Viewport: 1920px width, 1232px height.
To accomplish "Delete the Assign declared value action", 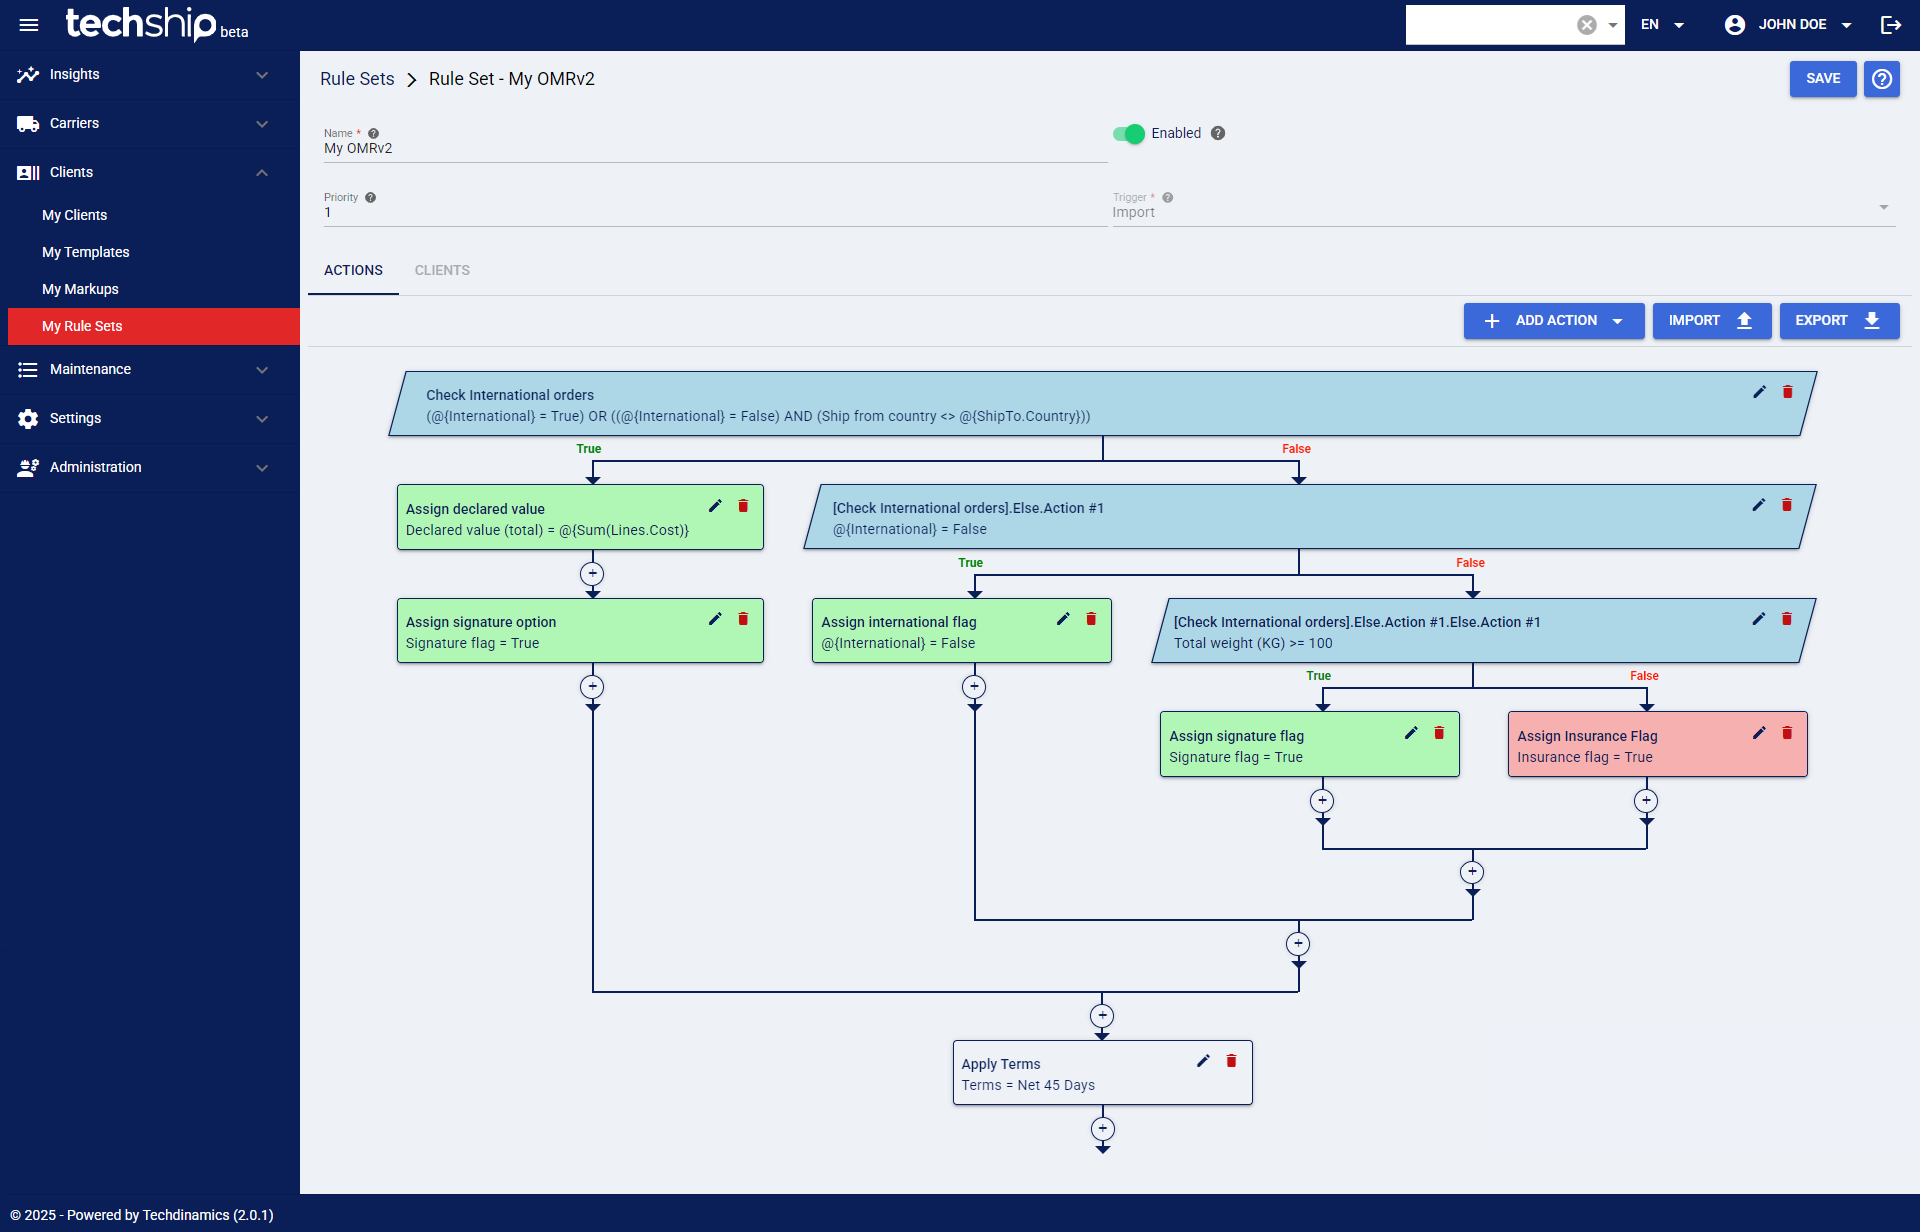I will pyautogui.click(x=743, y=506).
